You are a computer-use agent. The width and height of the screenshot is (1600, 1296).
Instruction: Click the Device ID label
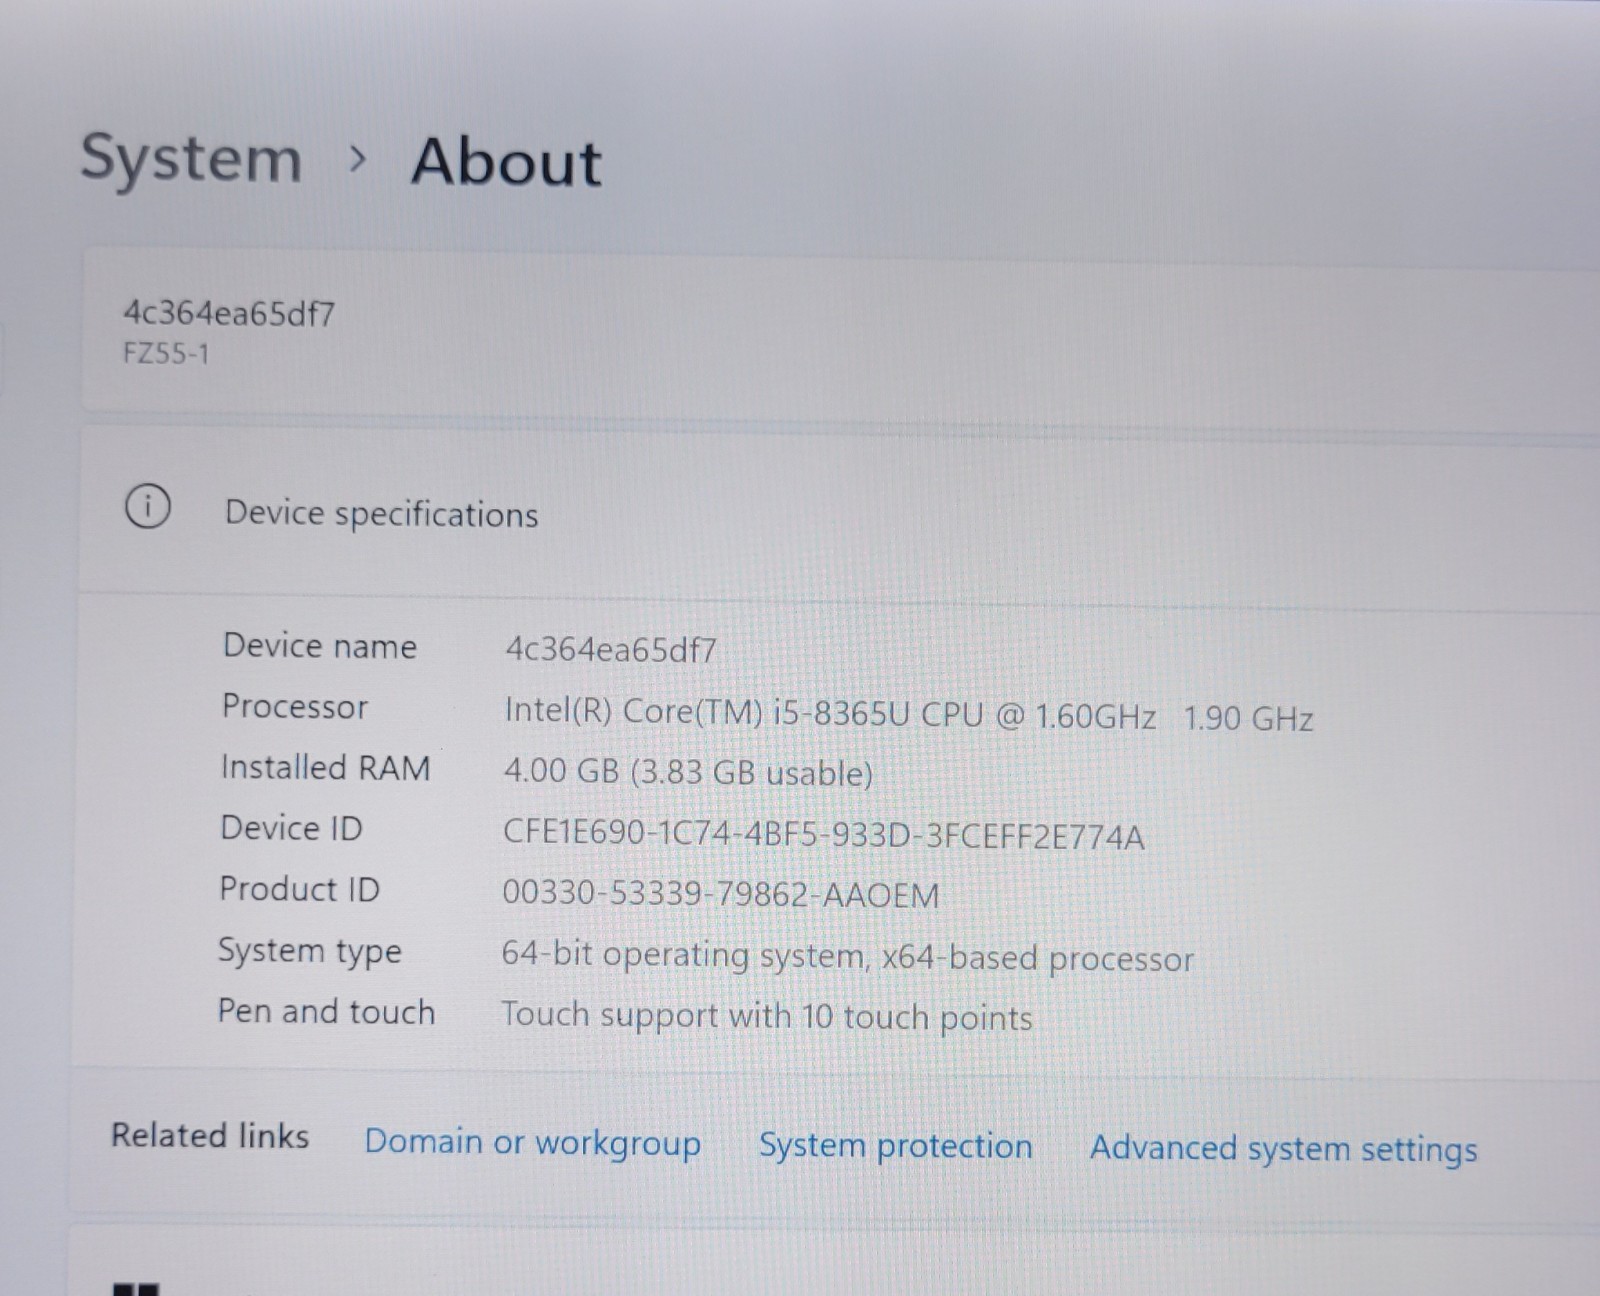pyautogui.click(x=291, y=829)
